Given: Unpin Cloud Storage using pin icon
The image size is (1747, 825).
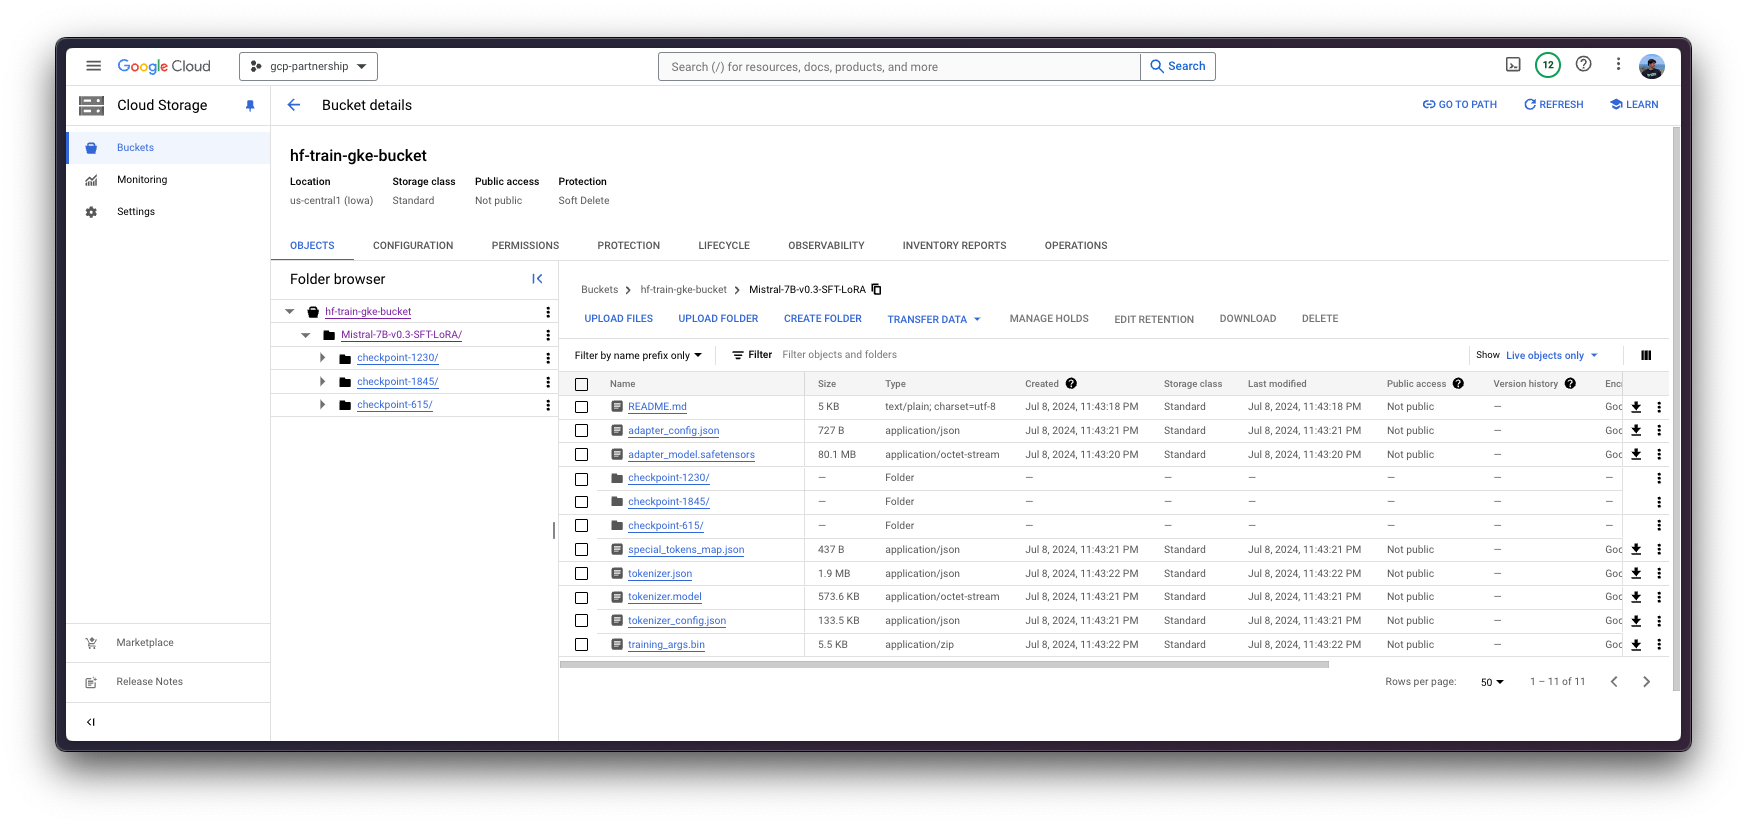Looking at the screenshot, I should [x=250, y=105].
